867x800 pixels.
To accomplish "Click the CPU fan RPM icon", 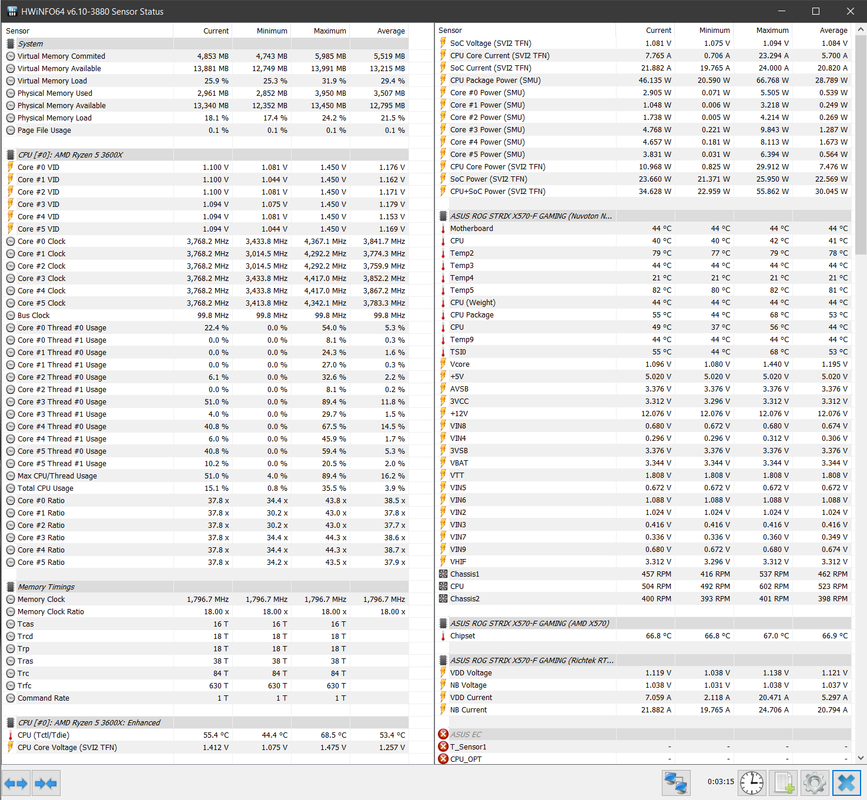I will 443,586.
